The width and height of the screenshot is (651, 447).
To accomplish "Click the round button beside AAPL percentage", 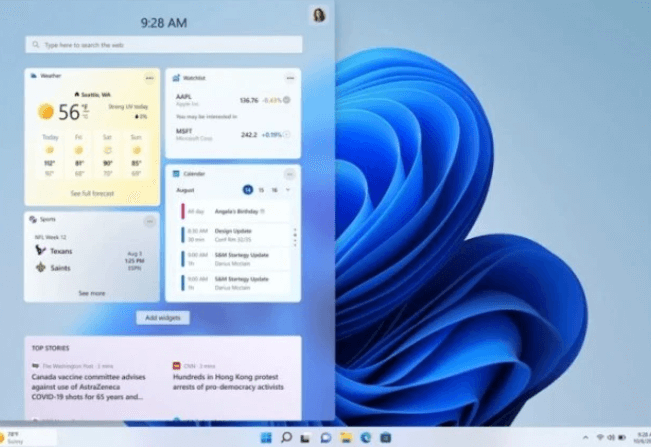I will tap(286, 100).
